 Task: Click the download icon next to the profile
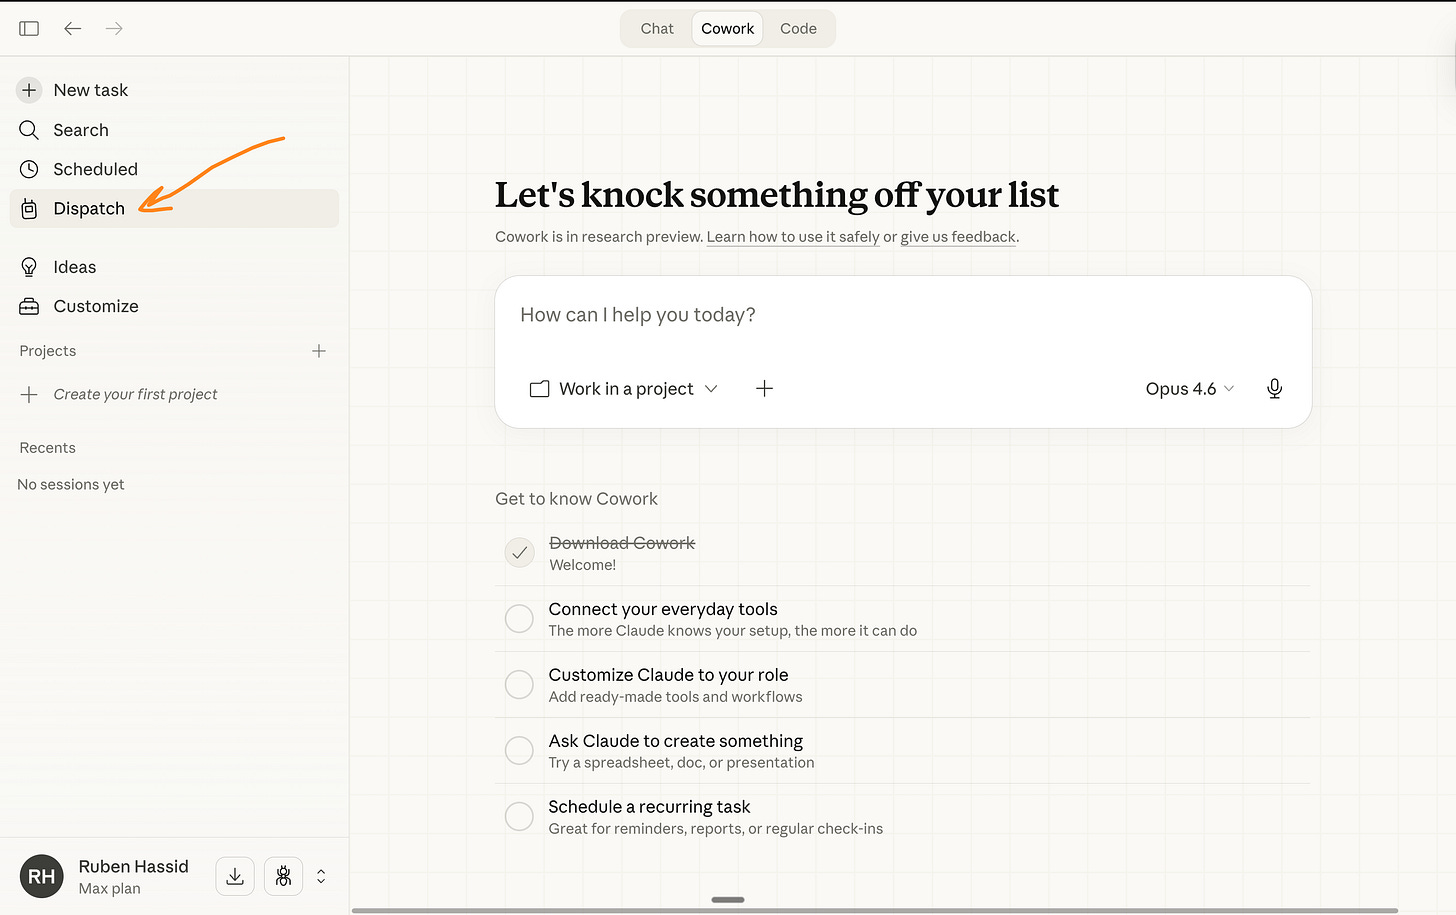click(x=235, y=876)
